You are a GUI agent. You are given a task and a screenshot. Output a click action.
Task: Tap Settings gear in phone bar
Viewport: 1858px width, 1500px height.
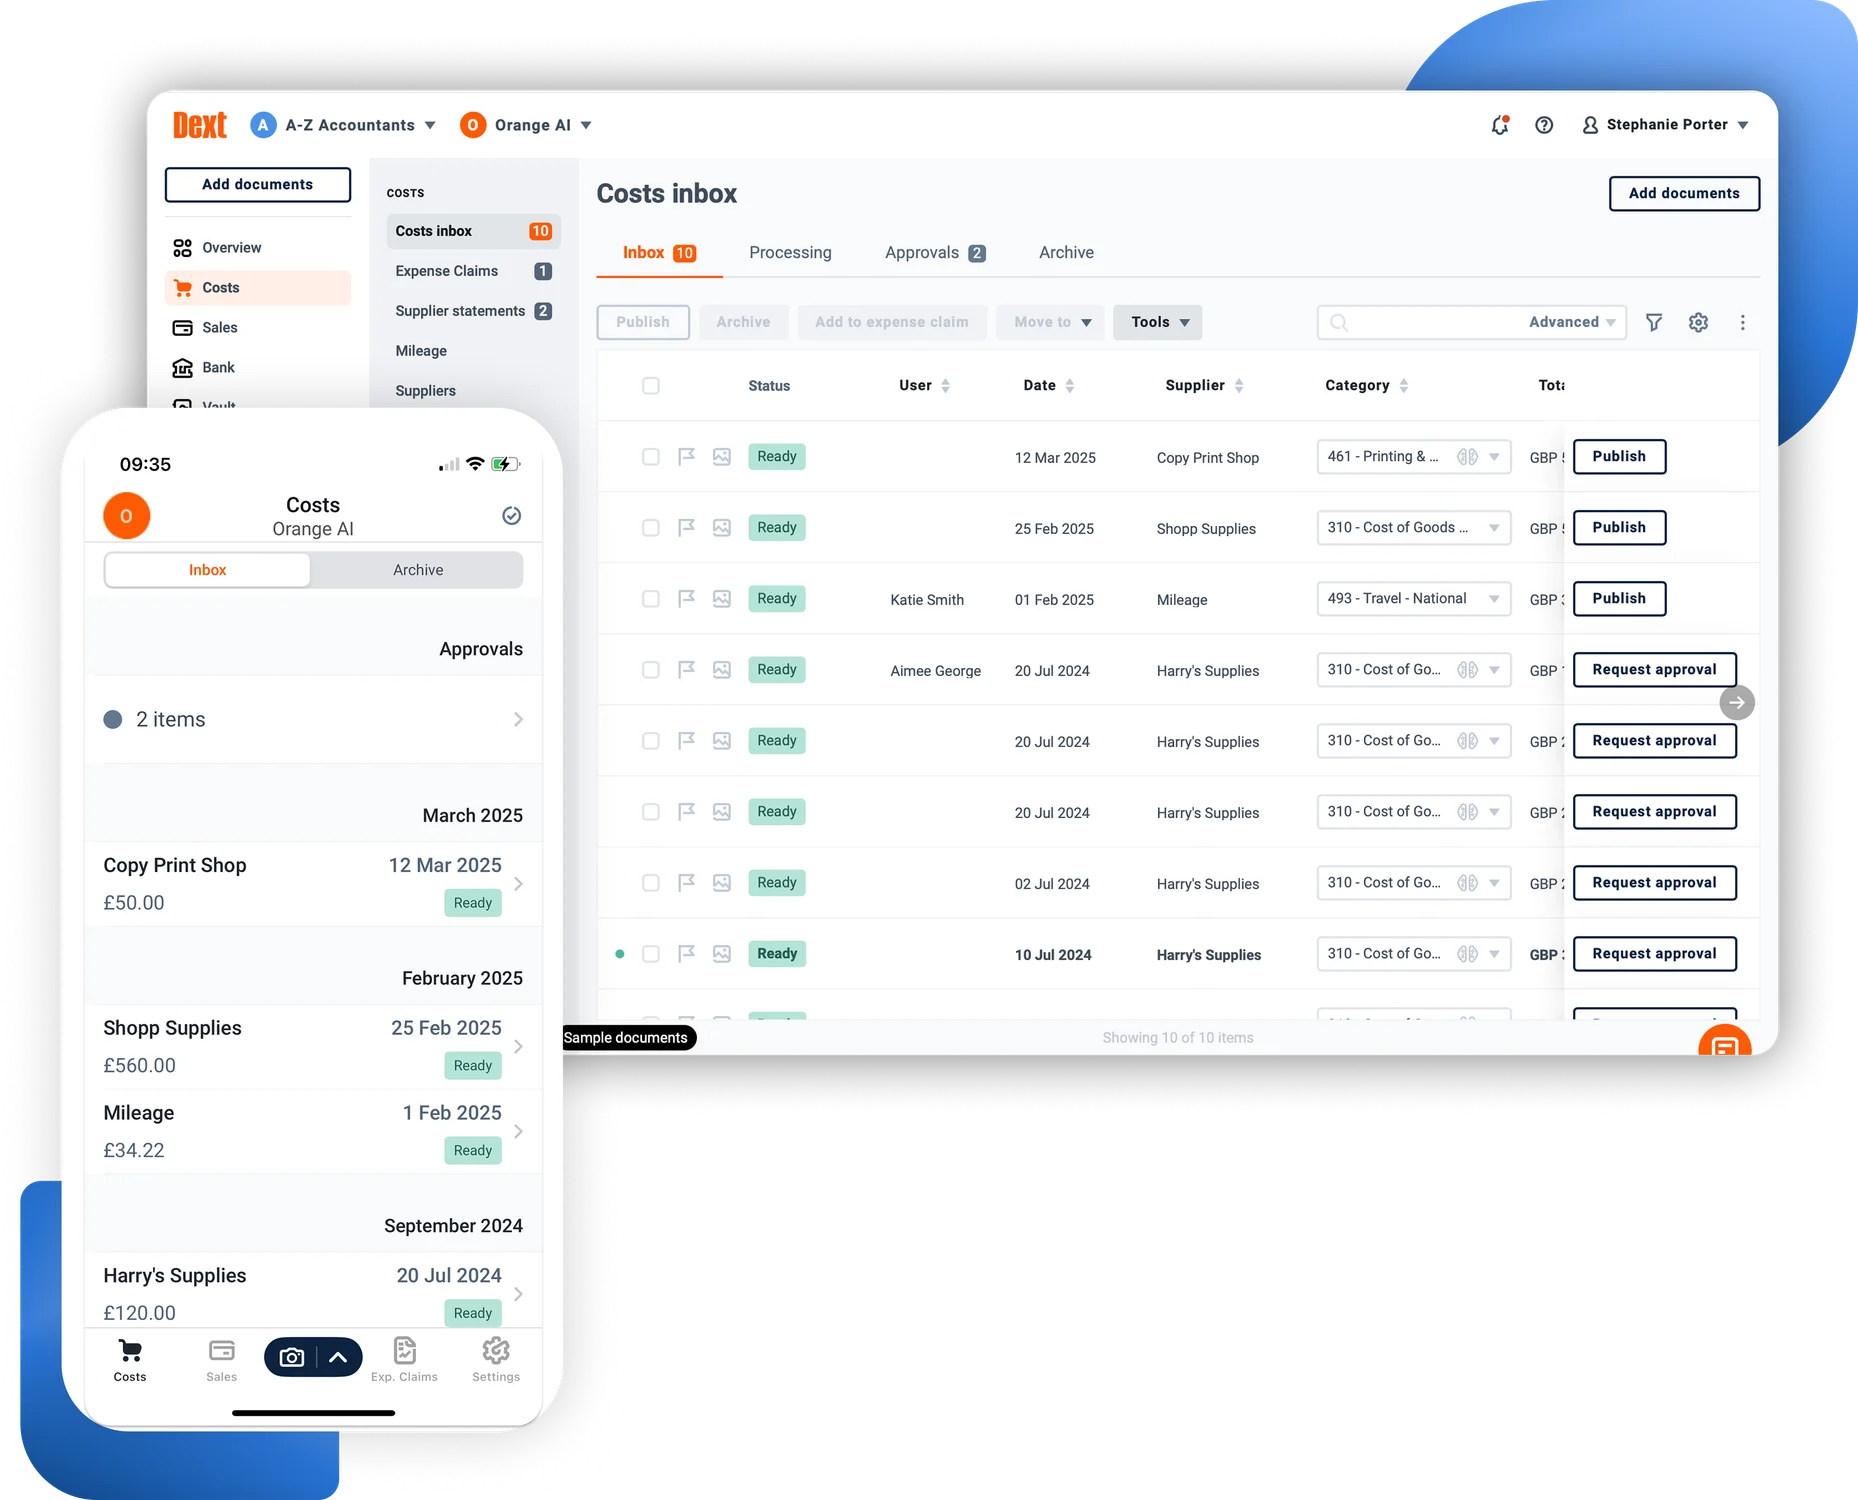(x=496, y=1351)
